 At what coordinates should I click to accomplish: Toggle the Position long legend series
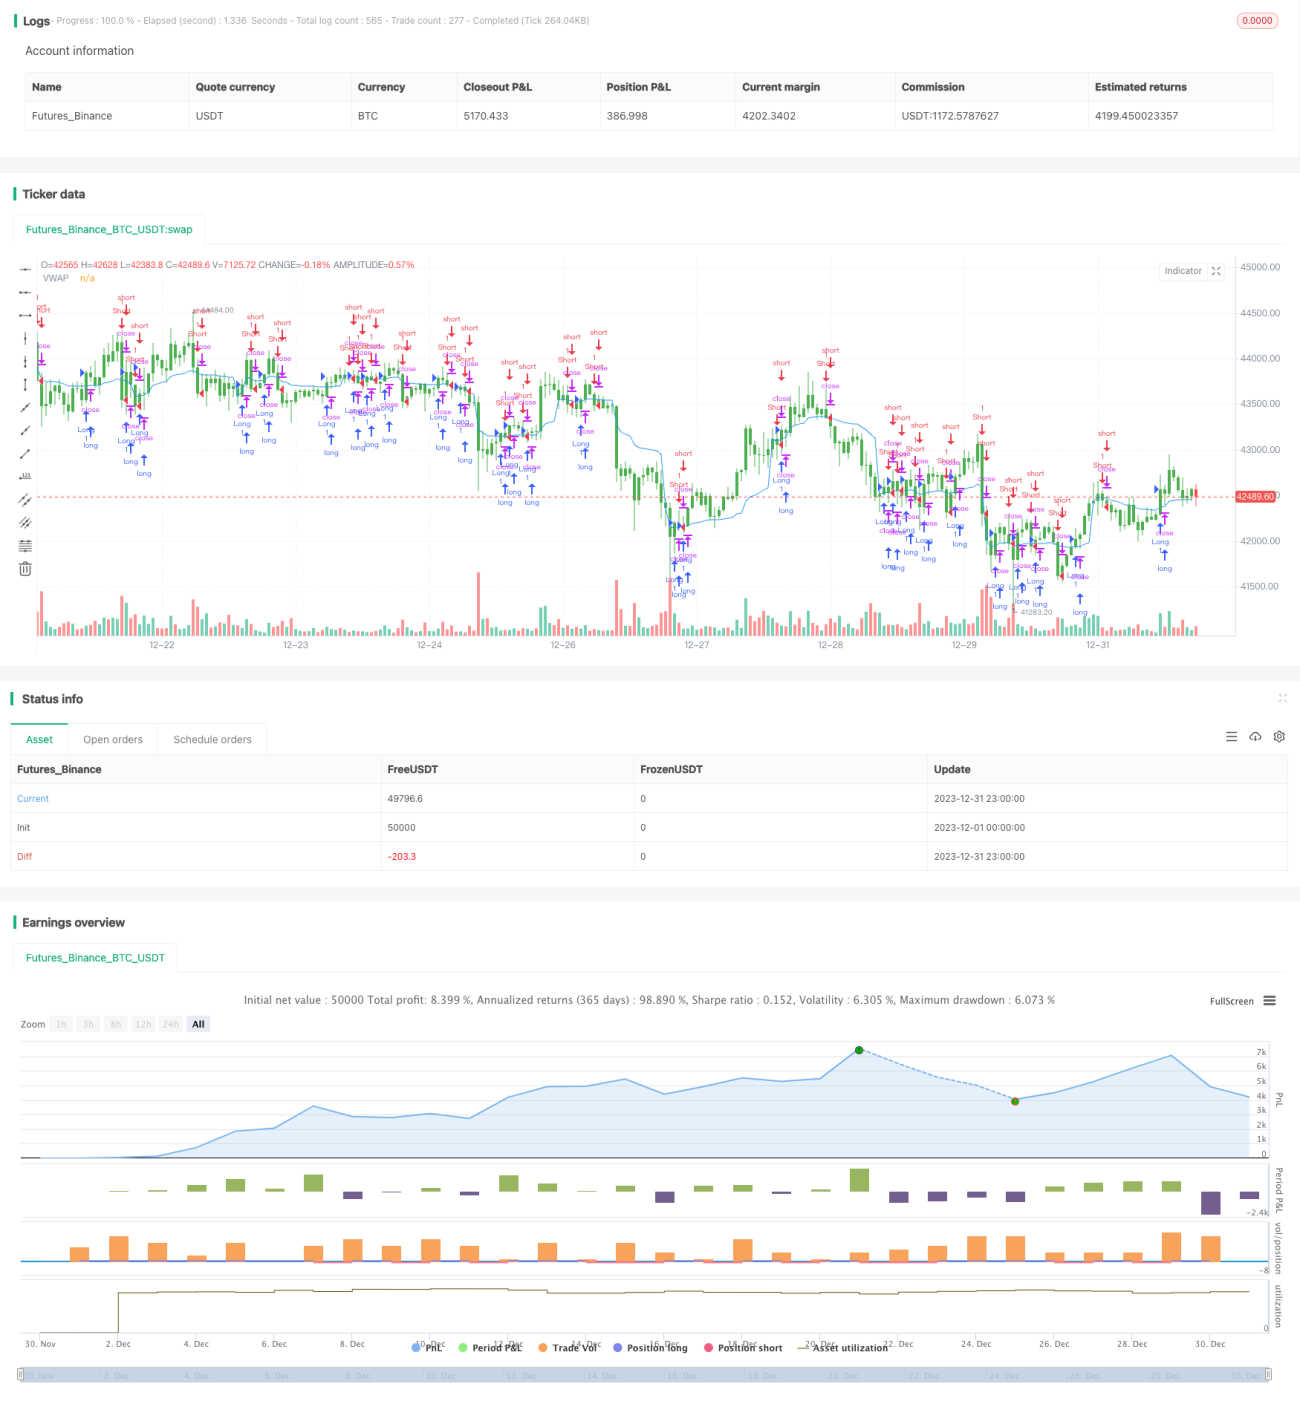point(650,1348)
